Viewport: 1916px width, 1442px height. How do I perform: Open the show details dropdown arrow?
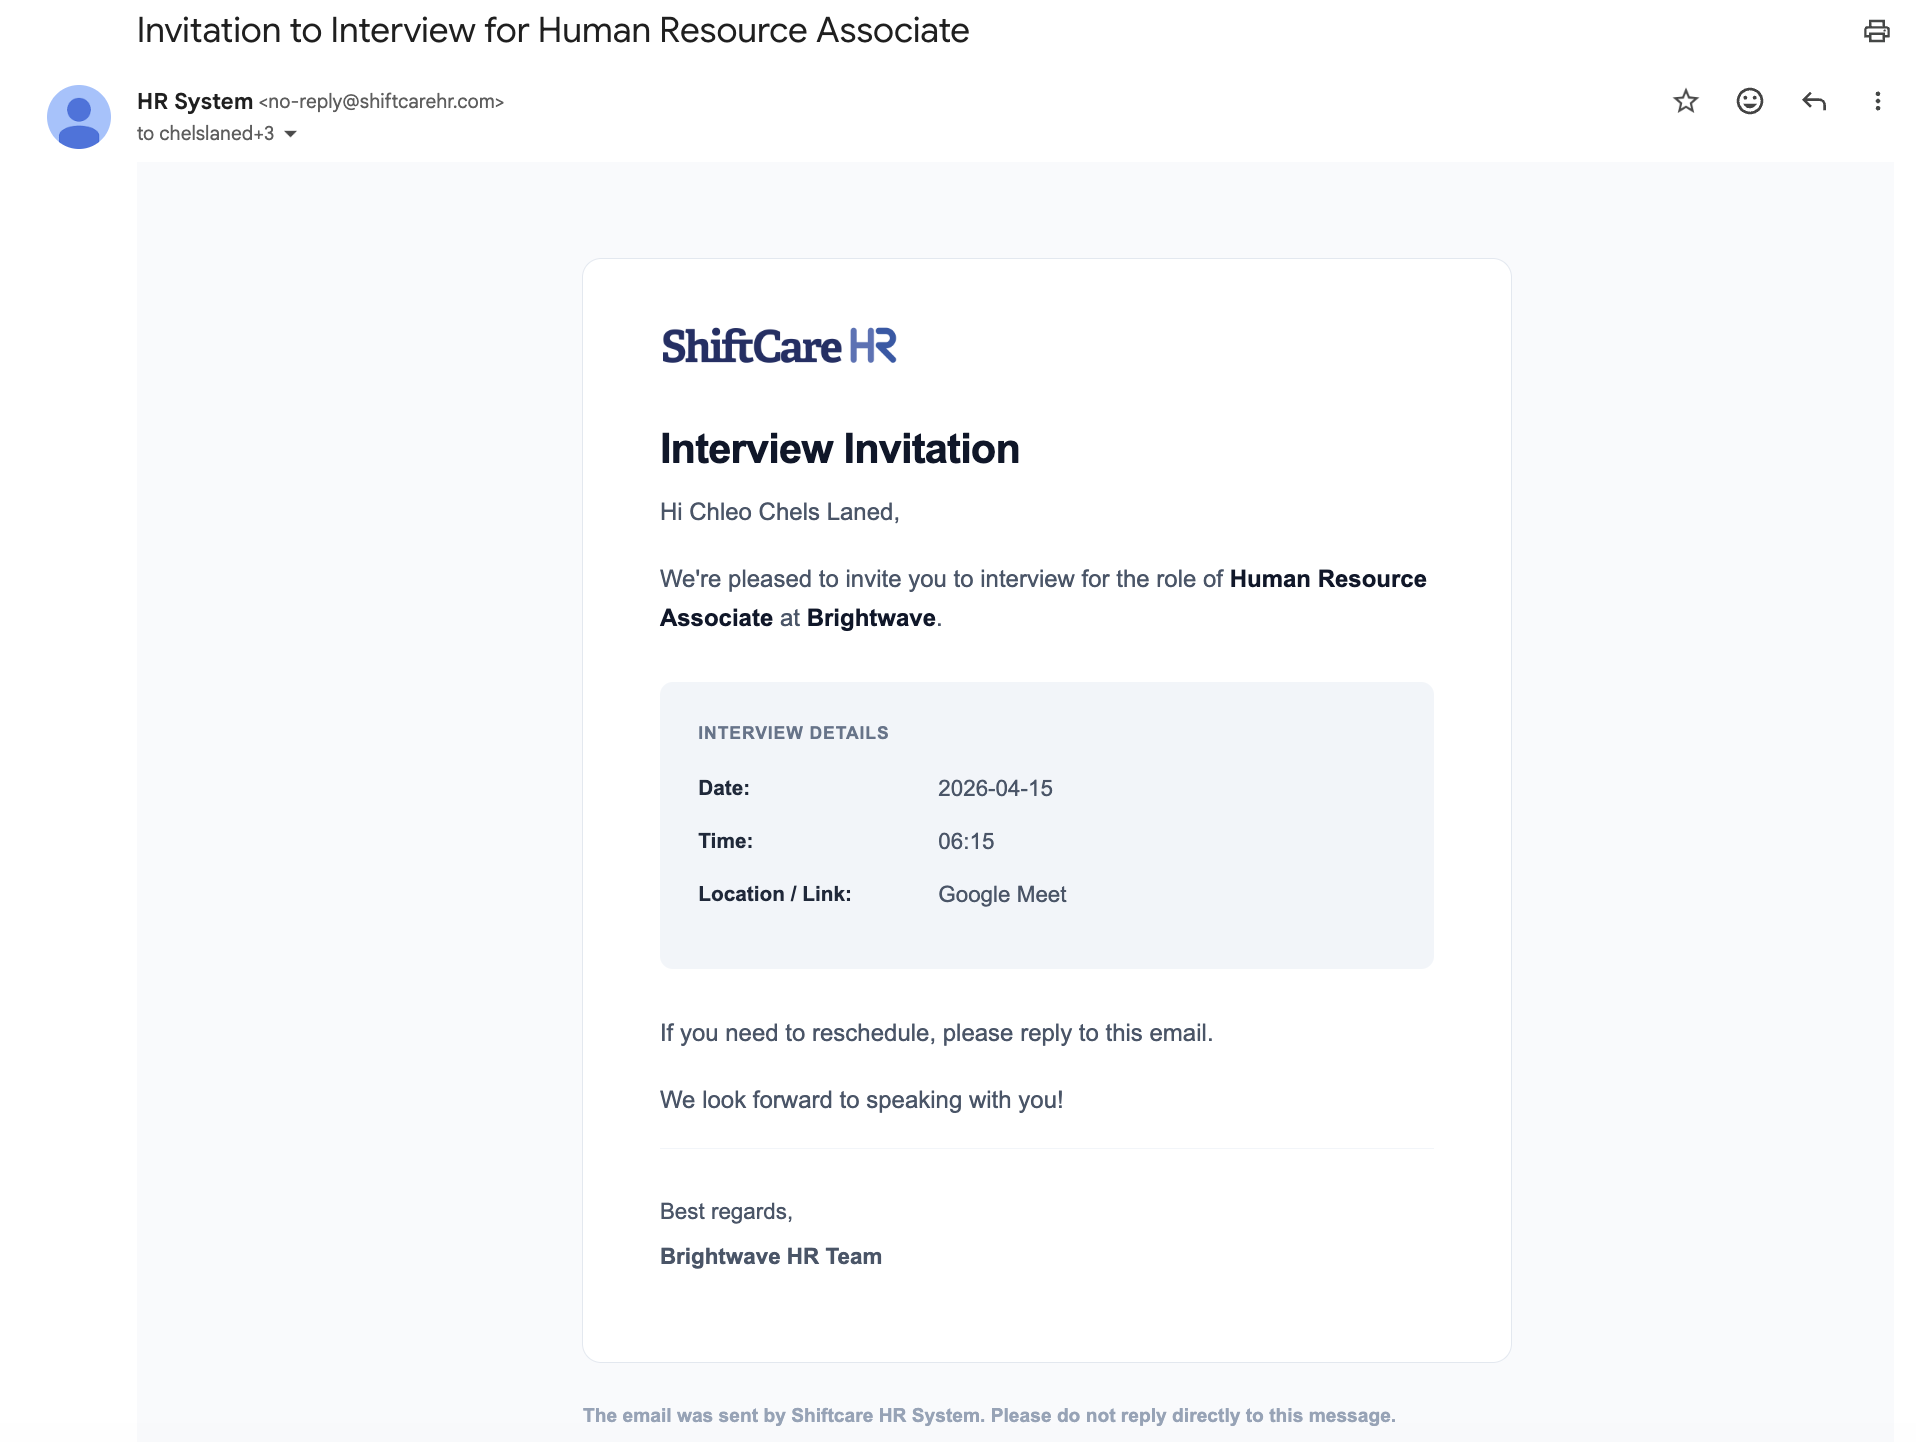point(290,133)
